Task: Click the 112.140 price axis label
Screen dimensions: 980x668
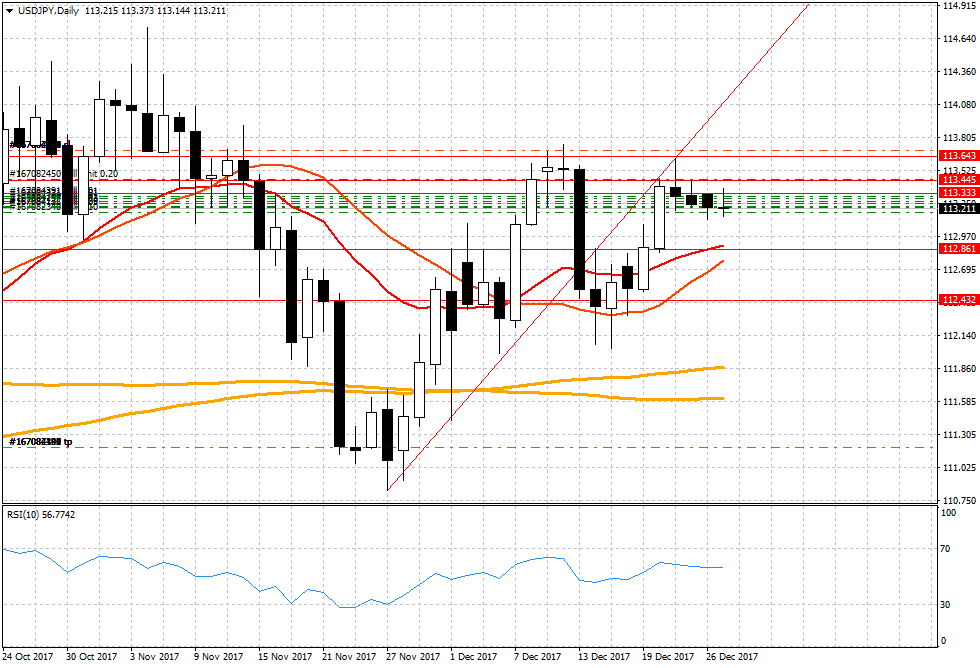Action: click(x=959, y=336)
